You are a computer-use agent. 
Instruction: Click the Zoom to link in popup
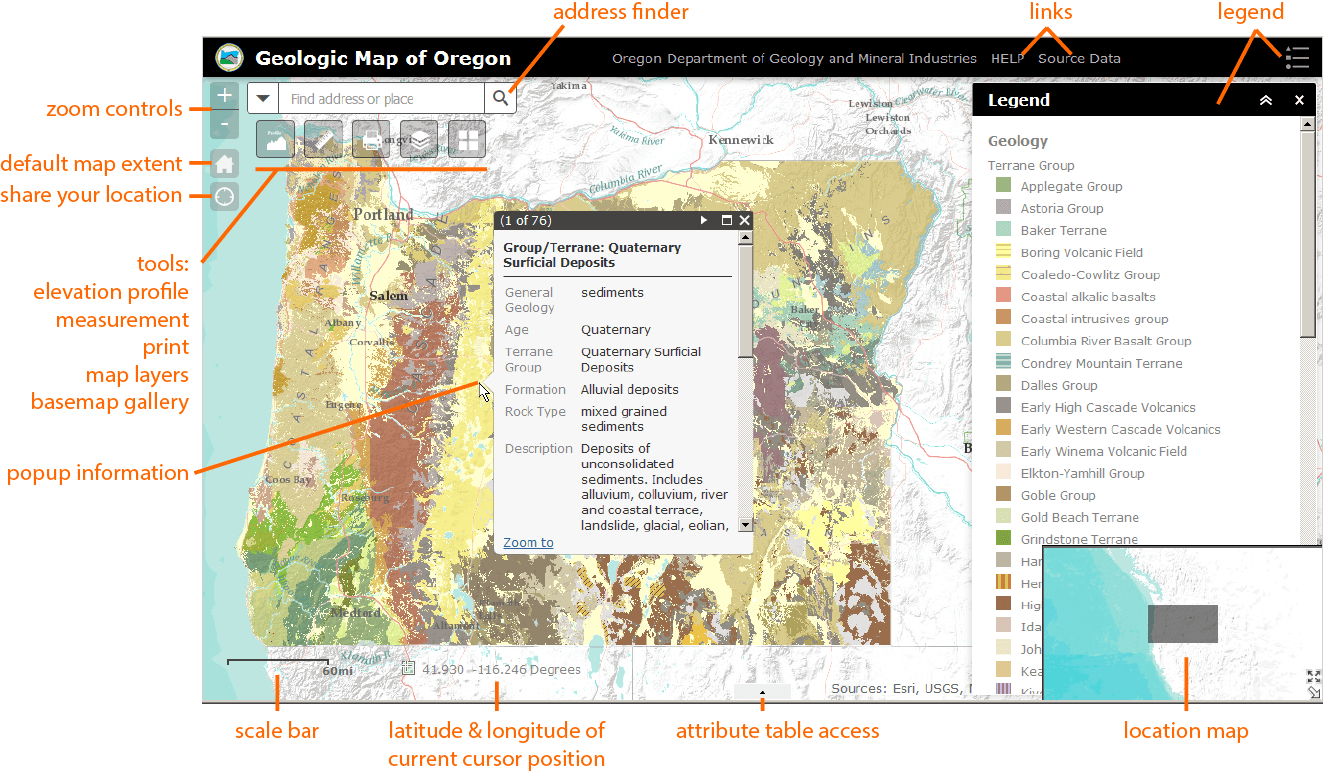pyautogui.click(x=528, y=543)
